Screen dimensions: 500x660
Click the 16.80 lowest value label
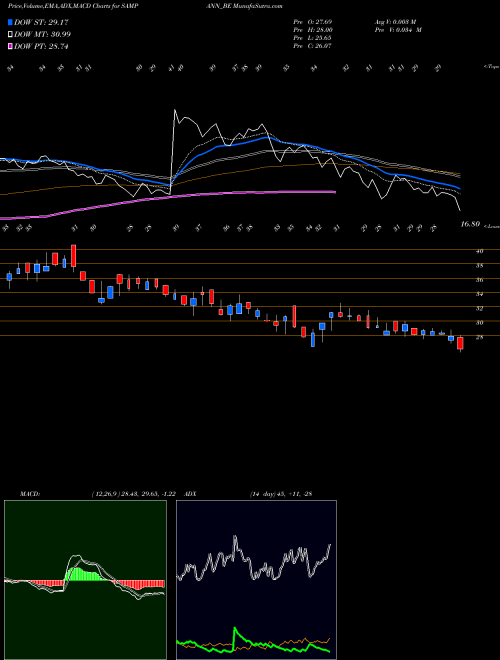pos(470,224)
